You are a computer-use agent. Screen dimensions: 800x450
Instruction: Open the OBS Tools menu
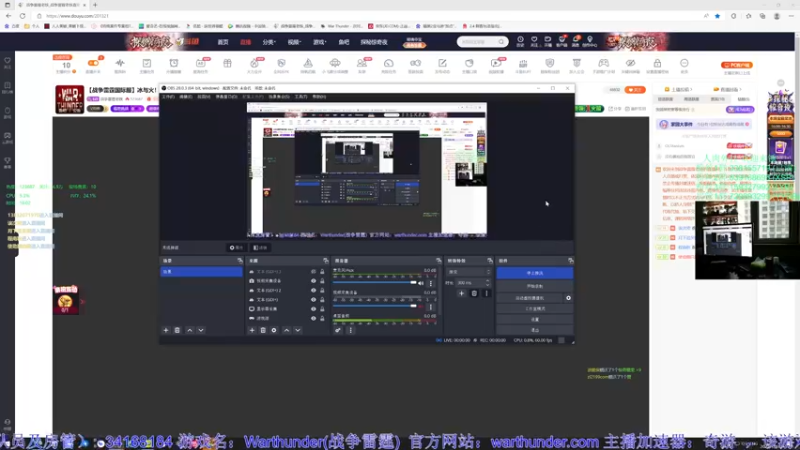[301, 96]
